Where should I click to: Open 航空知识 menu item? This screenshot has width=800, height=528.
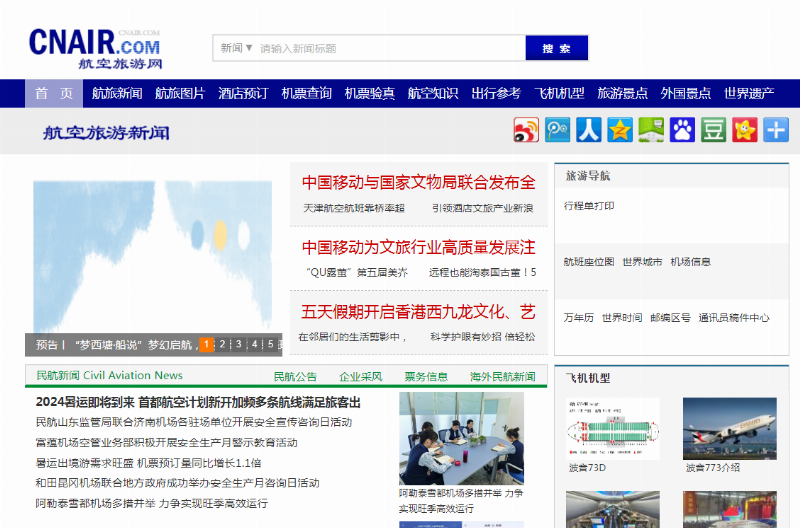pos(433,93)
